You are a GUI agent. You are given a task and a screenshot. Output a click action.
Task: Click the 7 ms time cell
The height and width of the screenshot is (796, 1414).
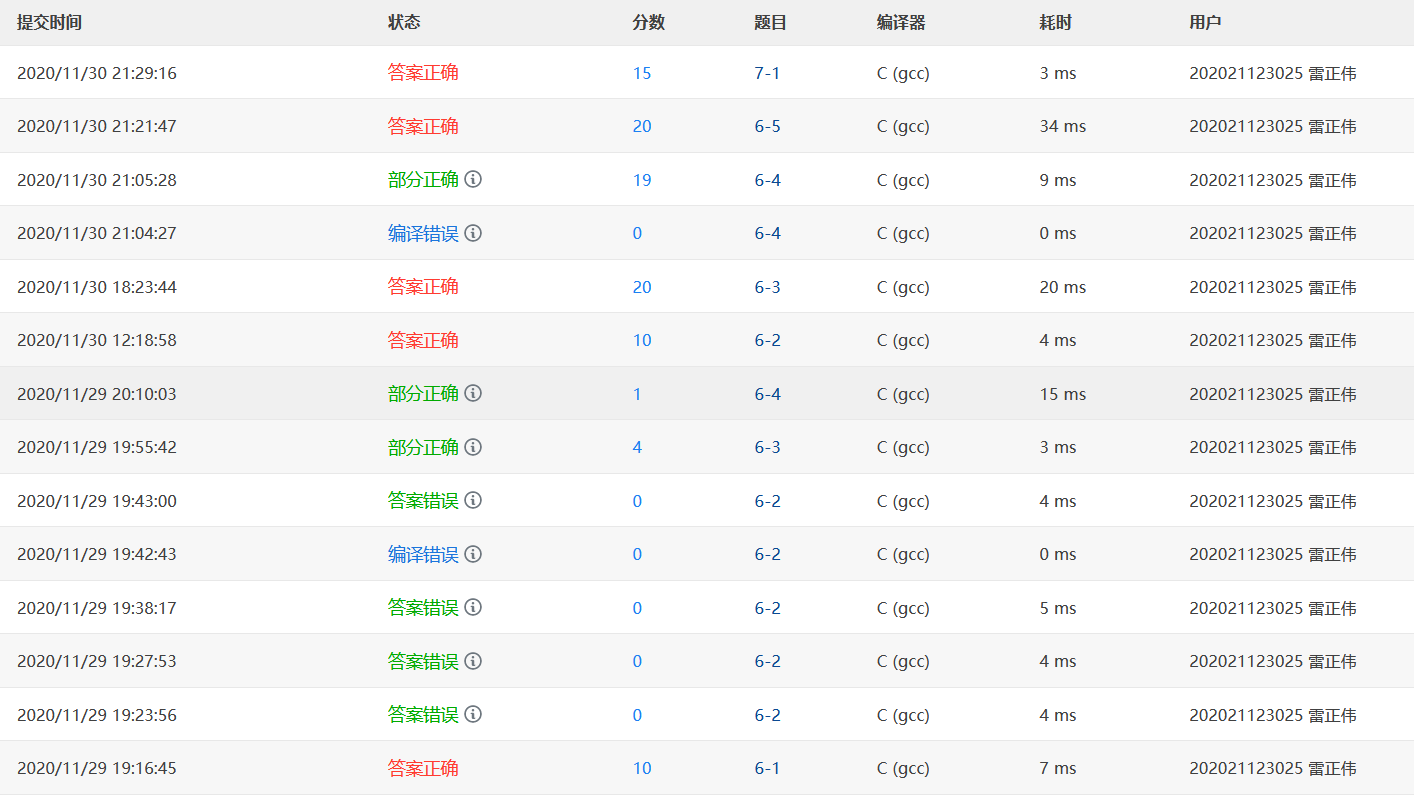pos(1058,768)
